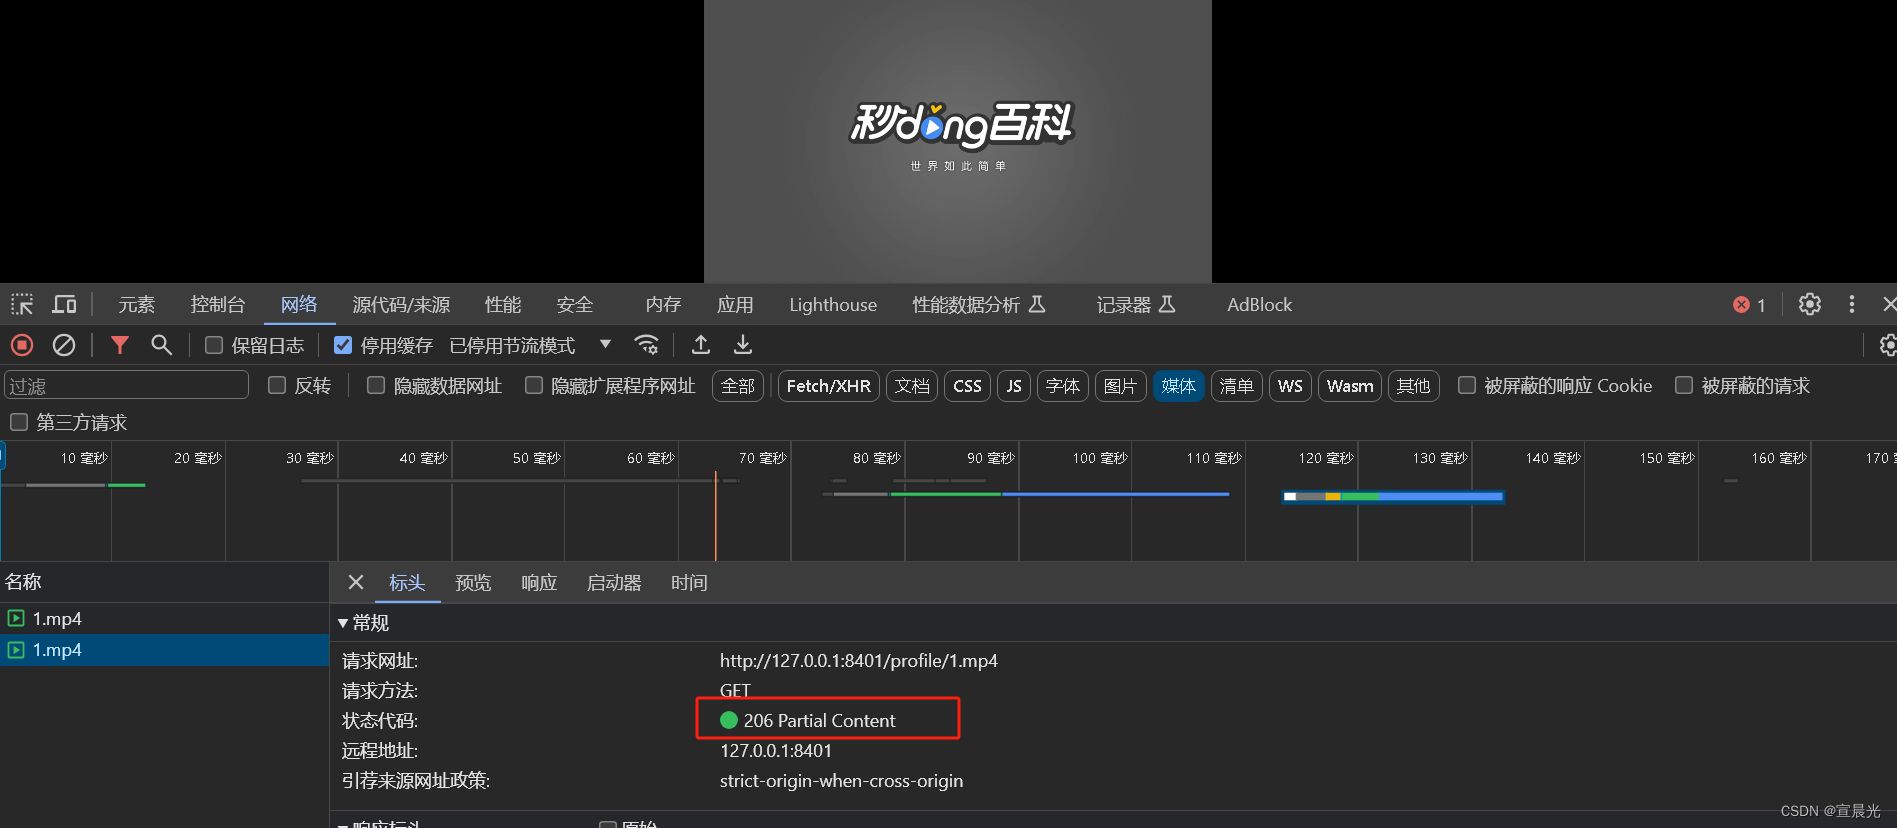The height and width of the screenshot is (828, 1897).
Task: Click the sec-dong video logo
Action: pyautogui.click(x=961, y=126)
